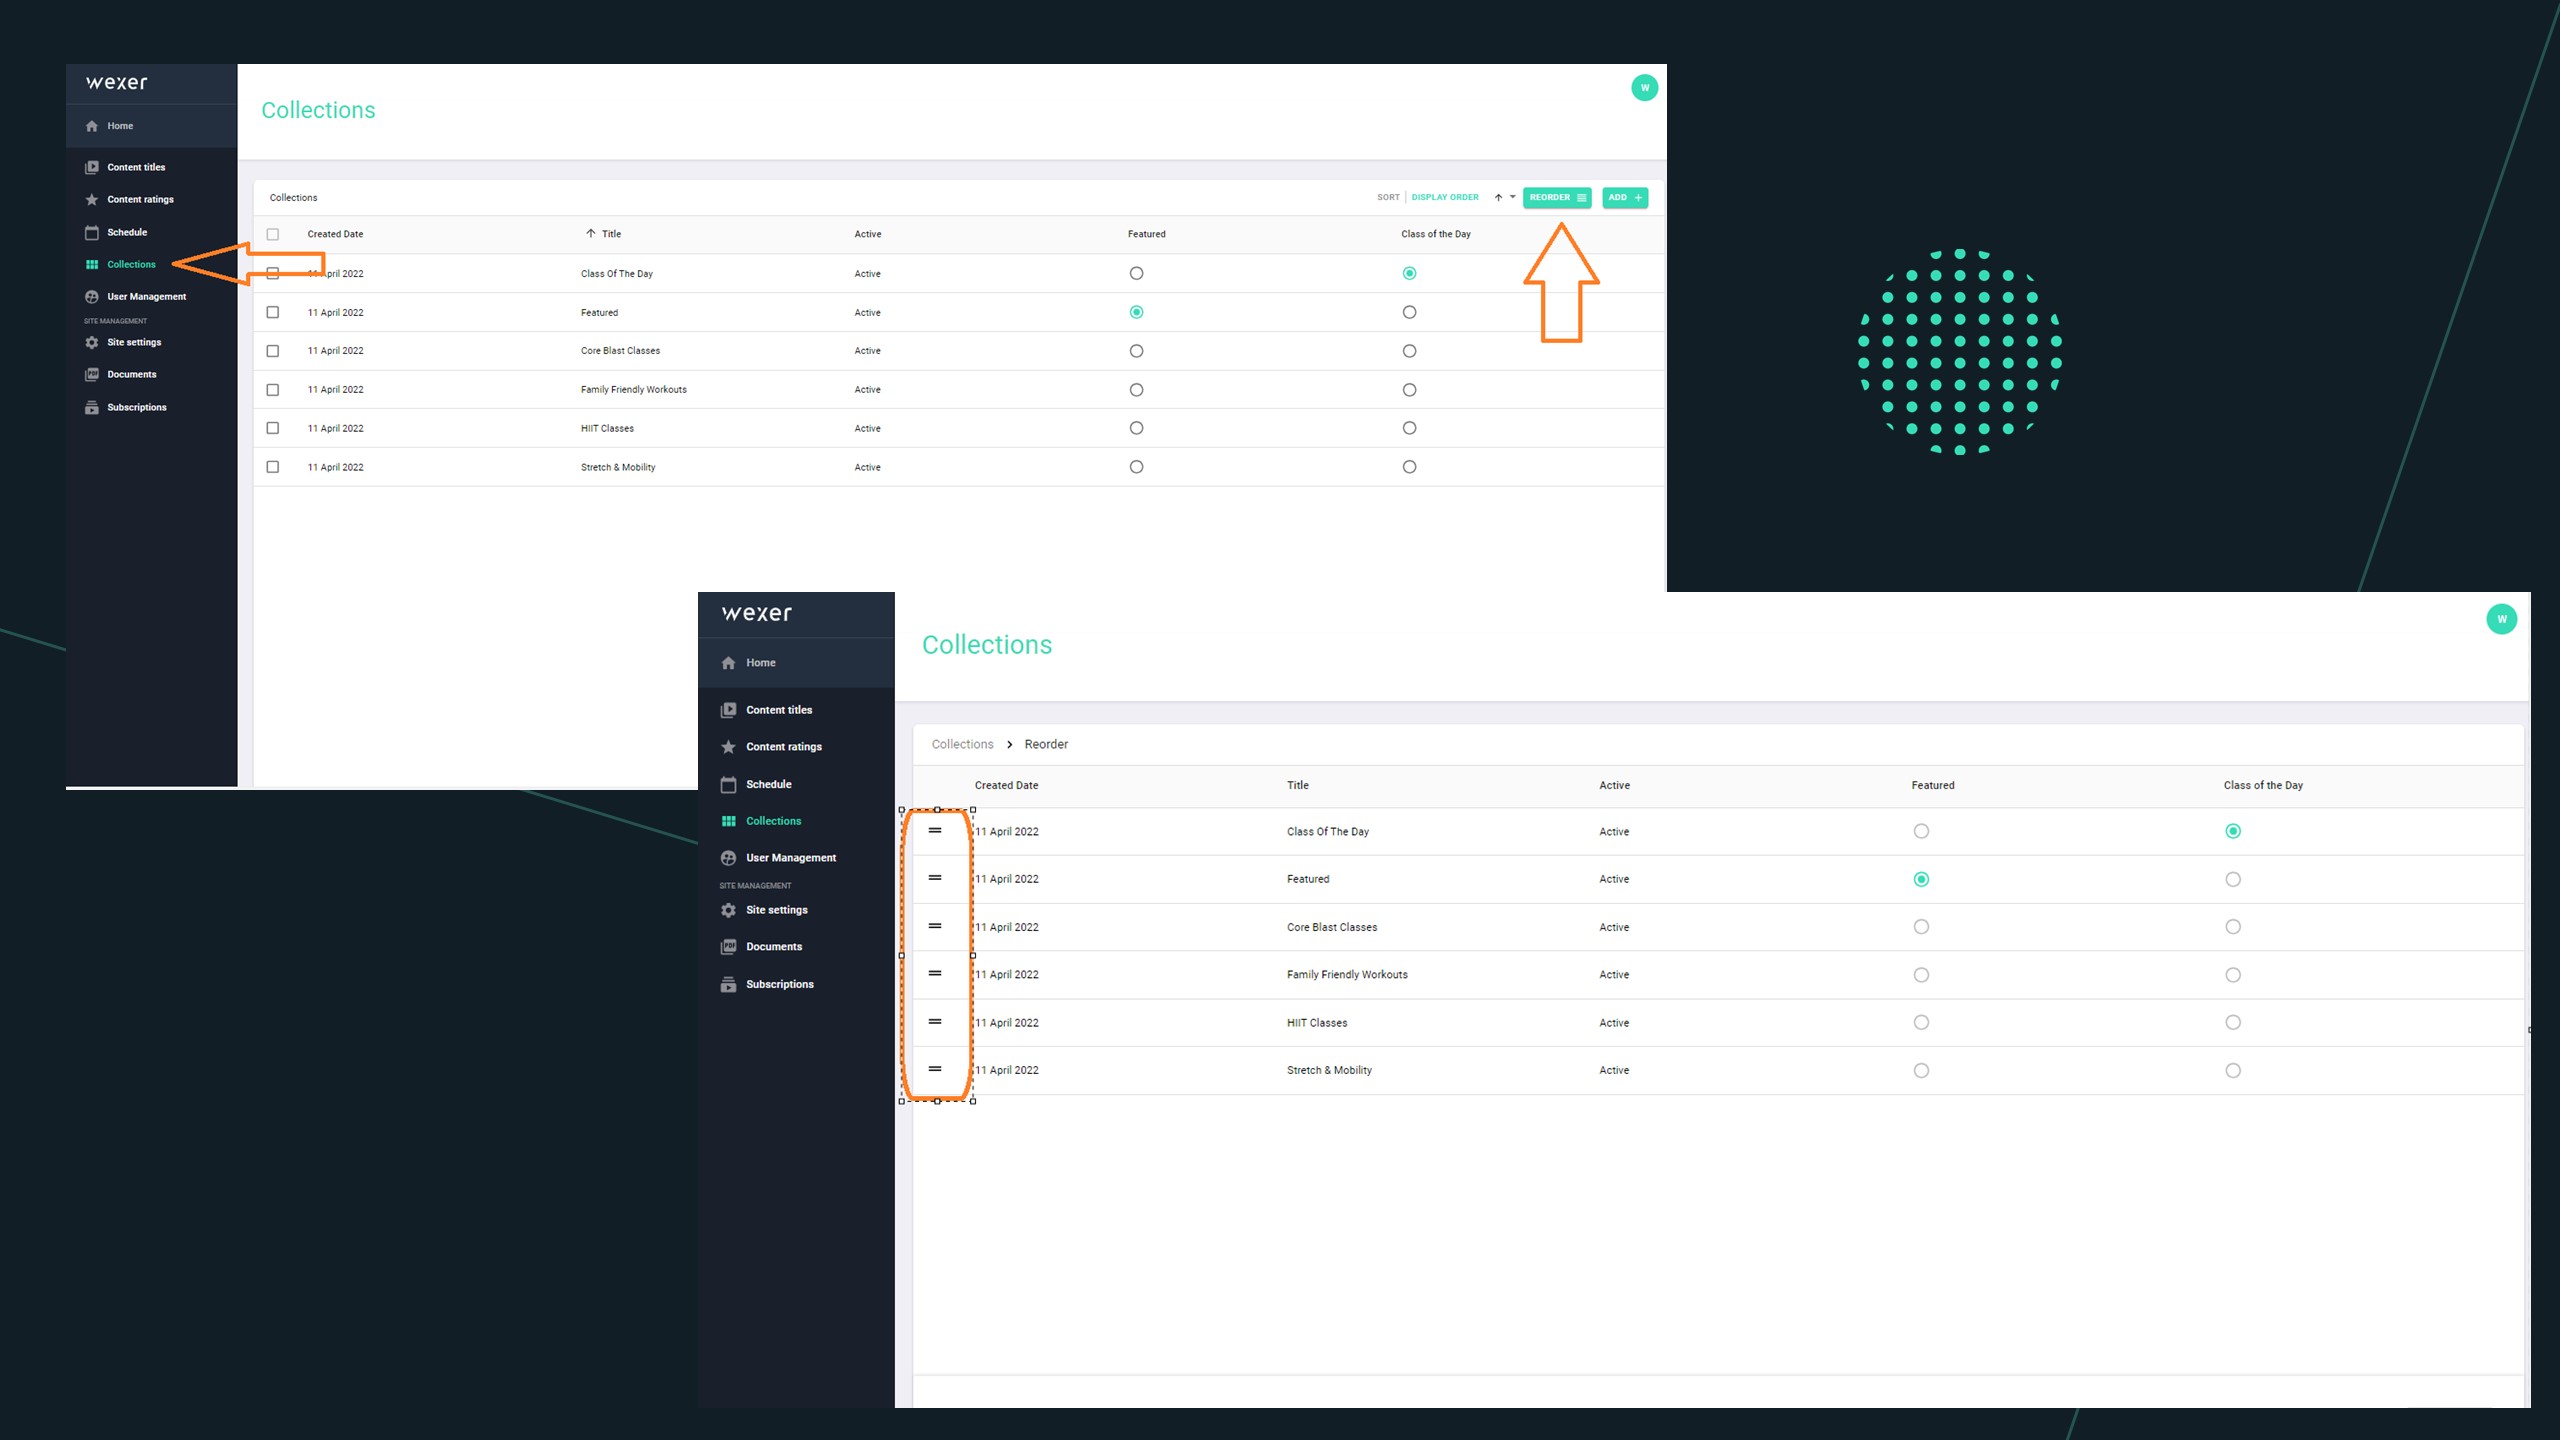Click the Schedule calendar icon in the lower sidebar
The width and height of the screenshot is (2560, 1440).
(728, 785)
